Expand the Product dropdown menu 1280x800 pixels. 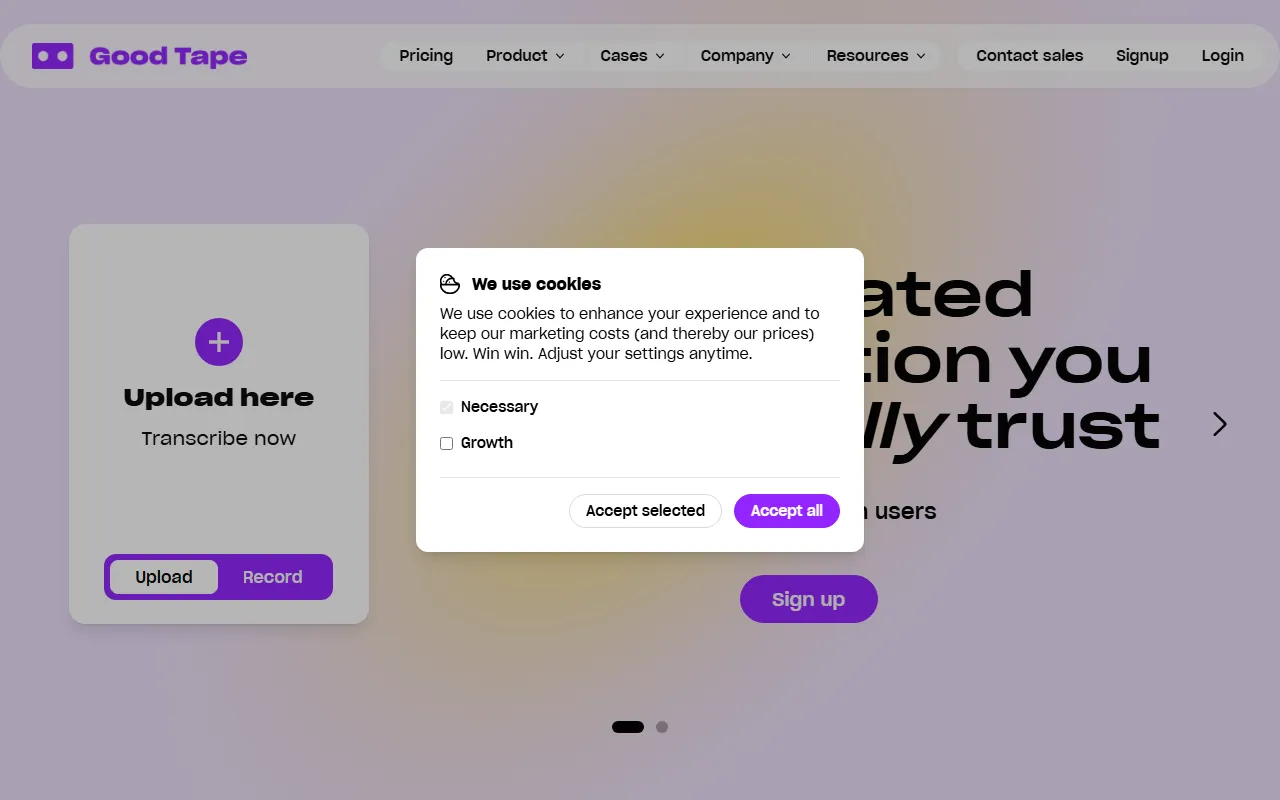[x=525, y=56]
